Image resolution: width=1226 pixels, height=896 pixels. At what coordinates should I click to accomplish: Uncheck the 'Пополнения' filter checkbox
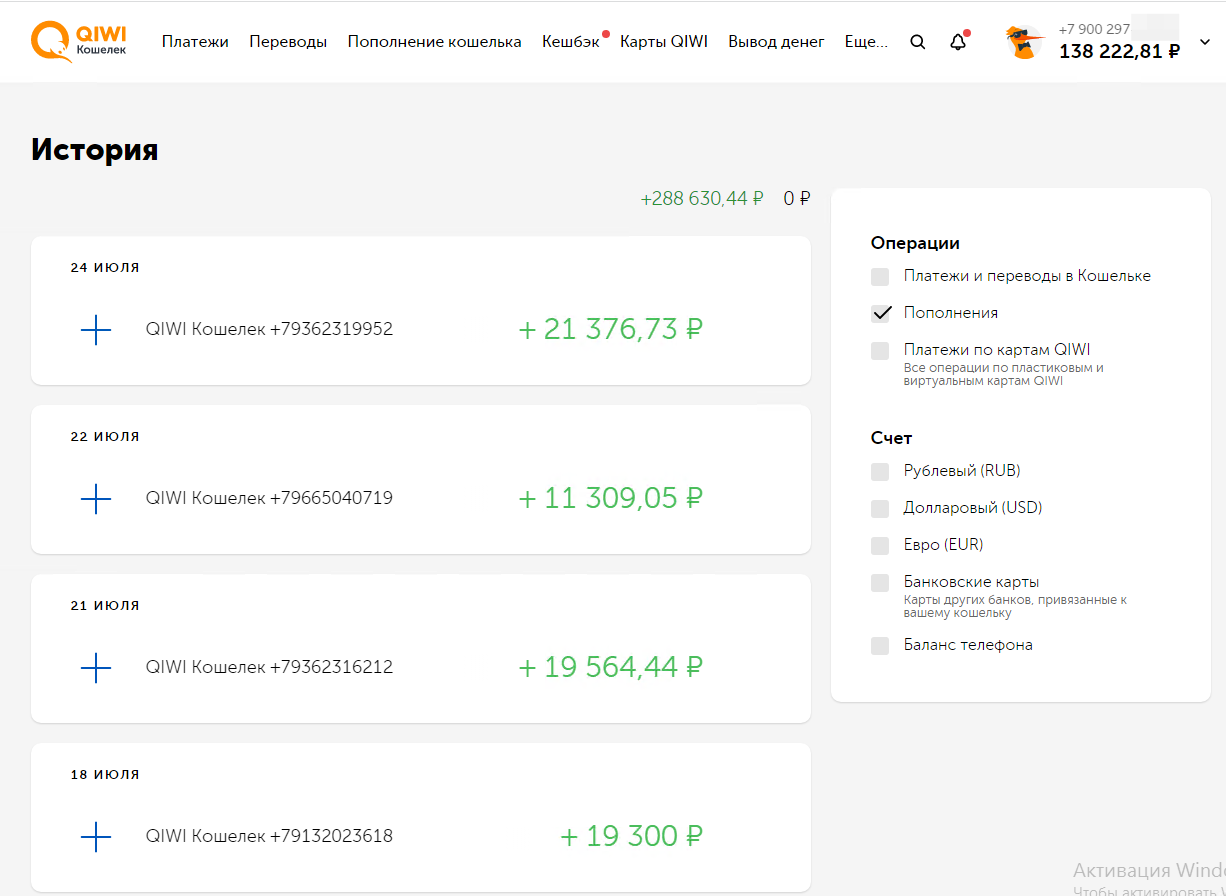880,314
